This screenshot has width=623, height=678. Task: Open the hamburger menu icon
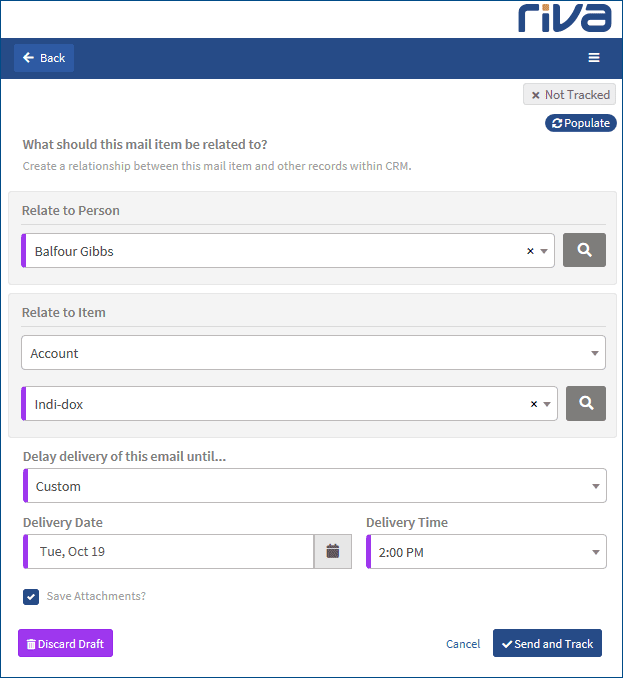point(594,58)
